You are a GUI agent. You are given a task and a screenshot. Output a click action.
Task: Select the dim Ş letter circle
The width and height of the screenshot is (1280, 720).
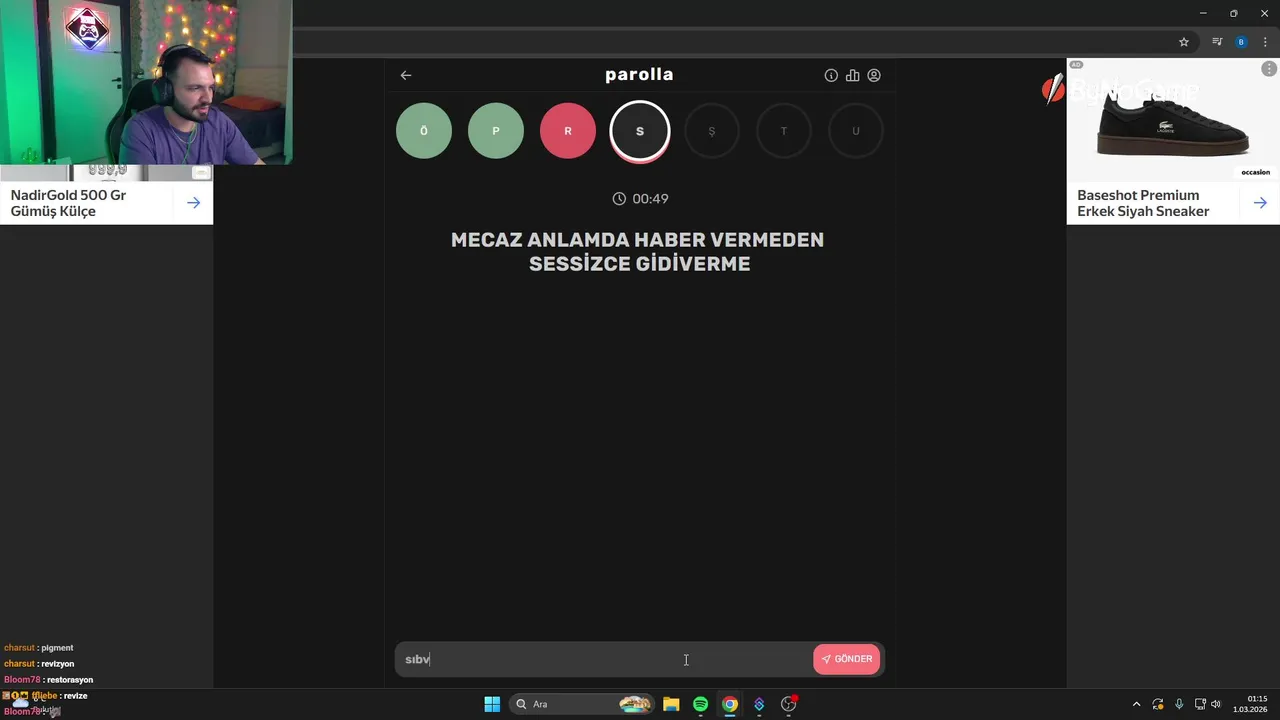click(712, 131)
